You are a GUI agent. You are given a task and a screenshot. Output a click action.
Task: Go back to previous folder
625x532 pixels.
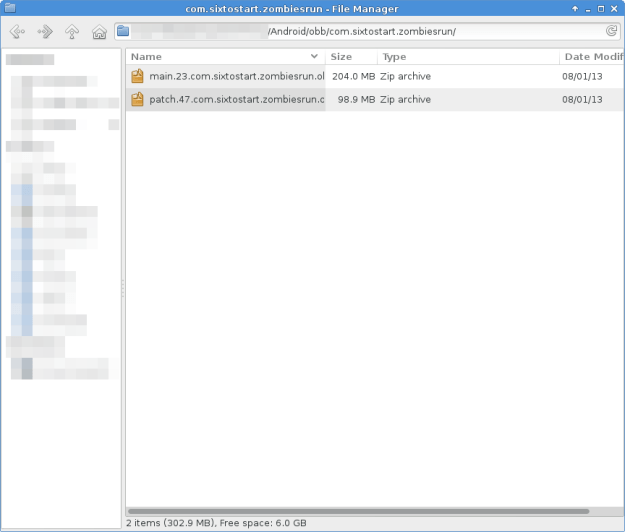tap(17, 31)
